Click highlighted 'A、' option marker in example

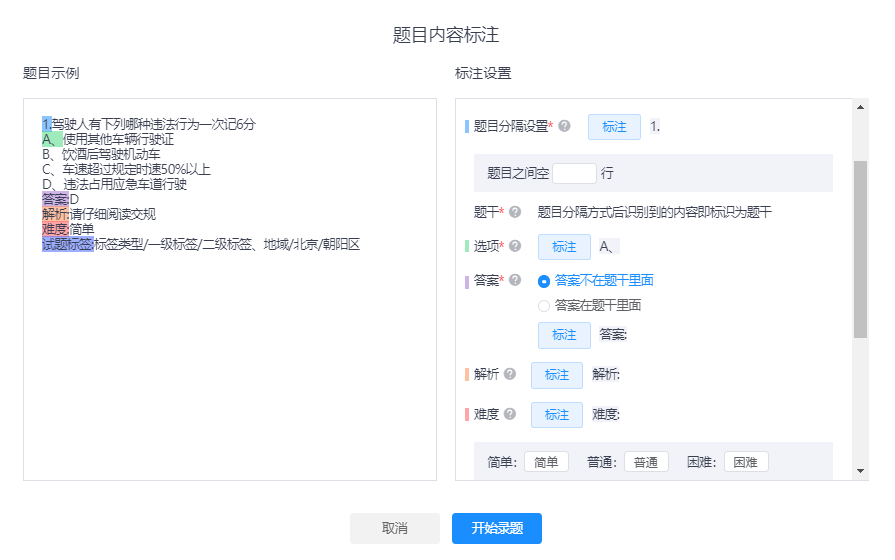click(x=52, y=139)
